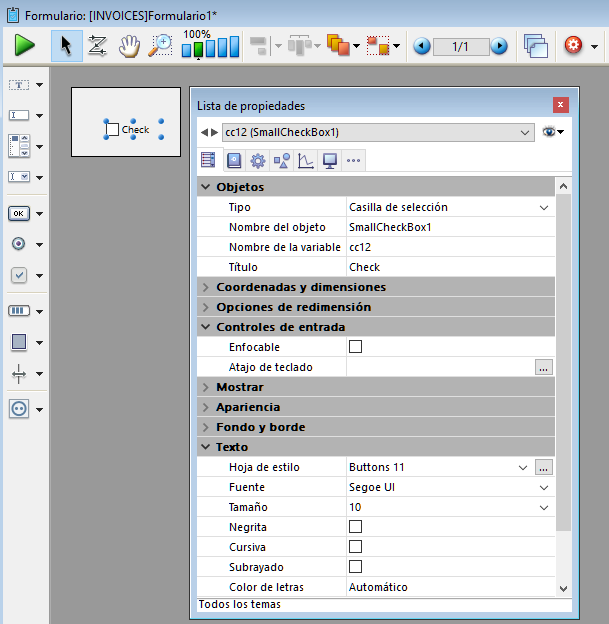Screen dimensions: 609x624
Task: Open the Tipo object type dropdown
Action: [544, 207]
